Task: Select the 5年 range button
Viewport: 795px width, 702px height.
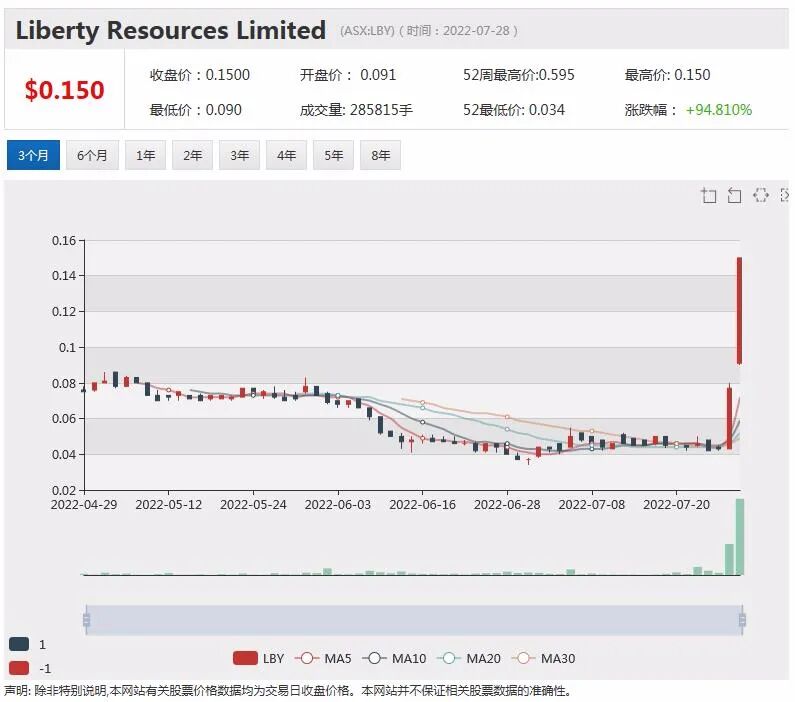Action: click(334, 155)
